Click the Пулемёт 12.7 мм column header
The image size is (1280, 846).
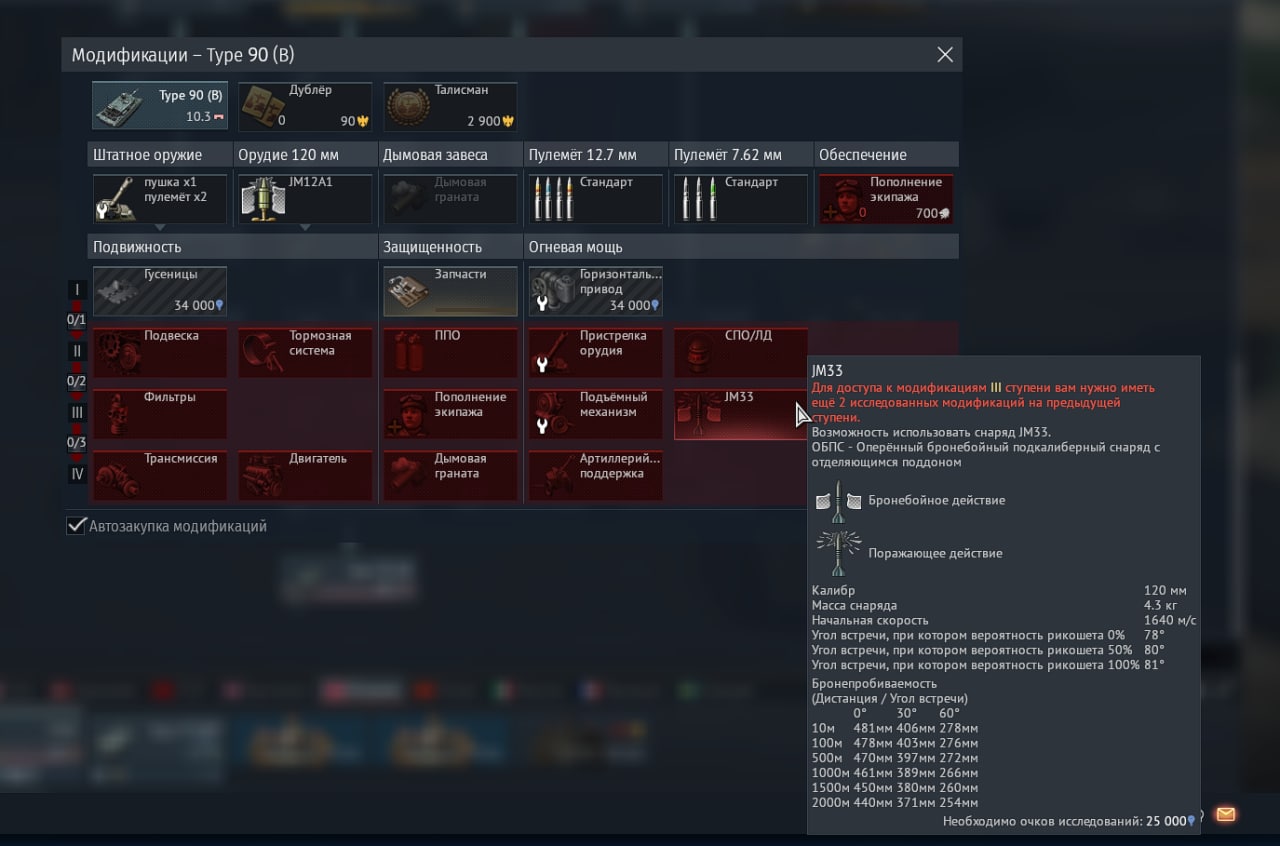595,155
